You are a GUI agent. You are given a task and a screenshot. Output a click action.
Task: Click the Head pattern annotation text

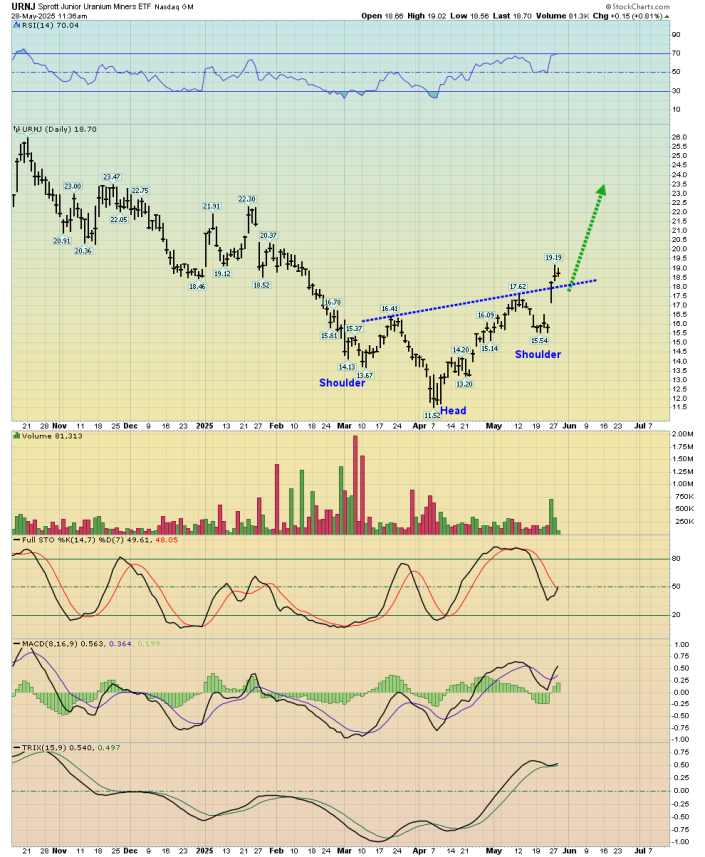(x=453, y=410)
